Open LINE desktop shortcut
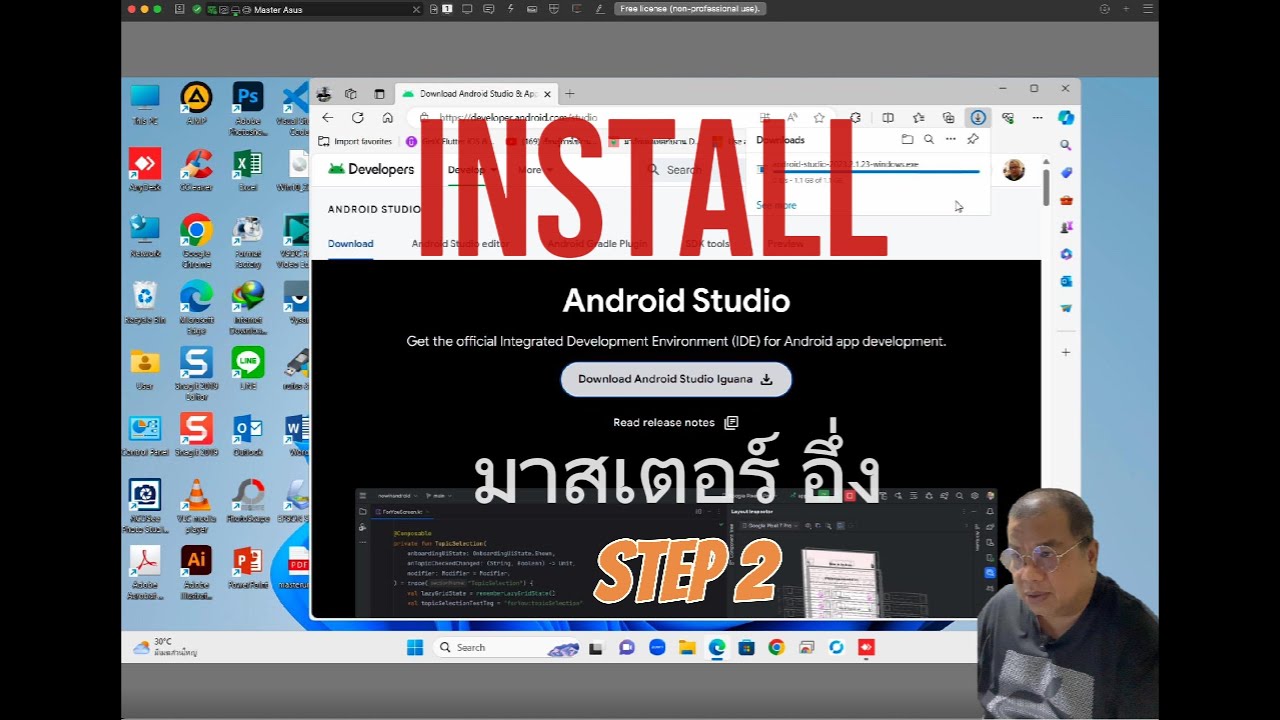1280x720 pixels. (248, 368)
